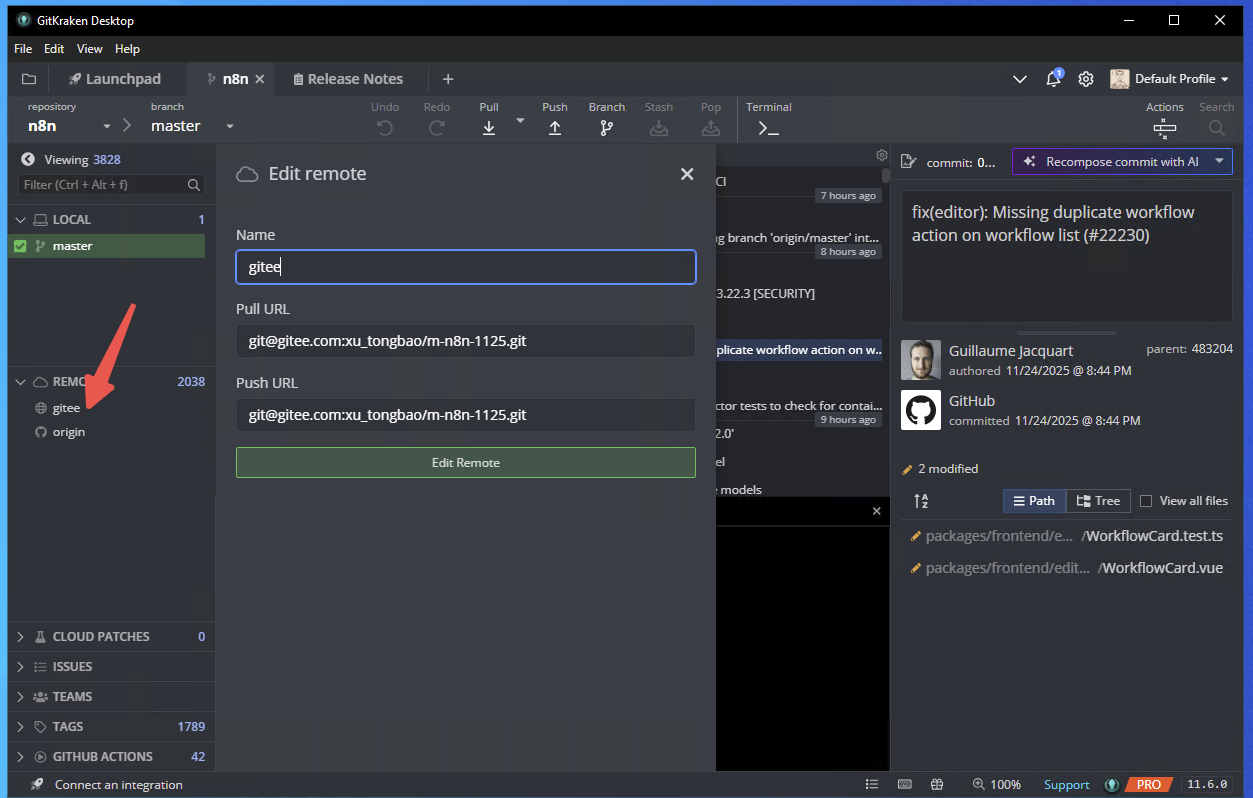Viewport: 1253px width, 798px height.
Task: Create a branch with the Branch icon
Action: (x=606, y=128)
